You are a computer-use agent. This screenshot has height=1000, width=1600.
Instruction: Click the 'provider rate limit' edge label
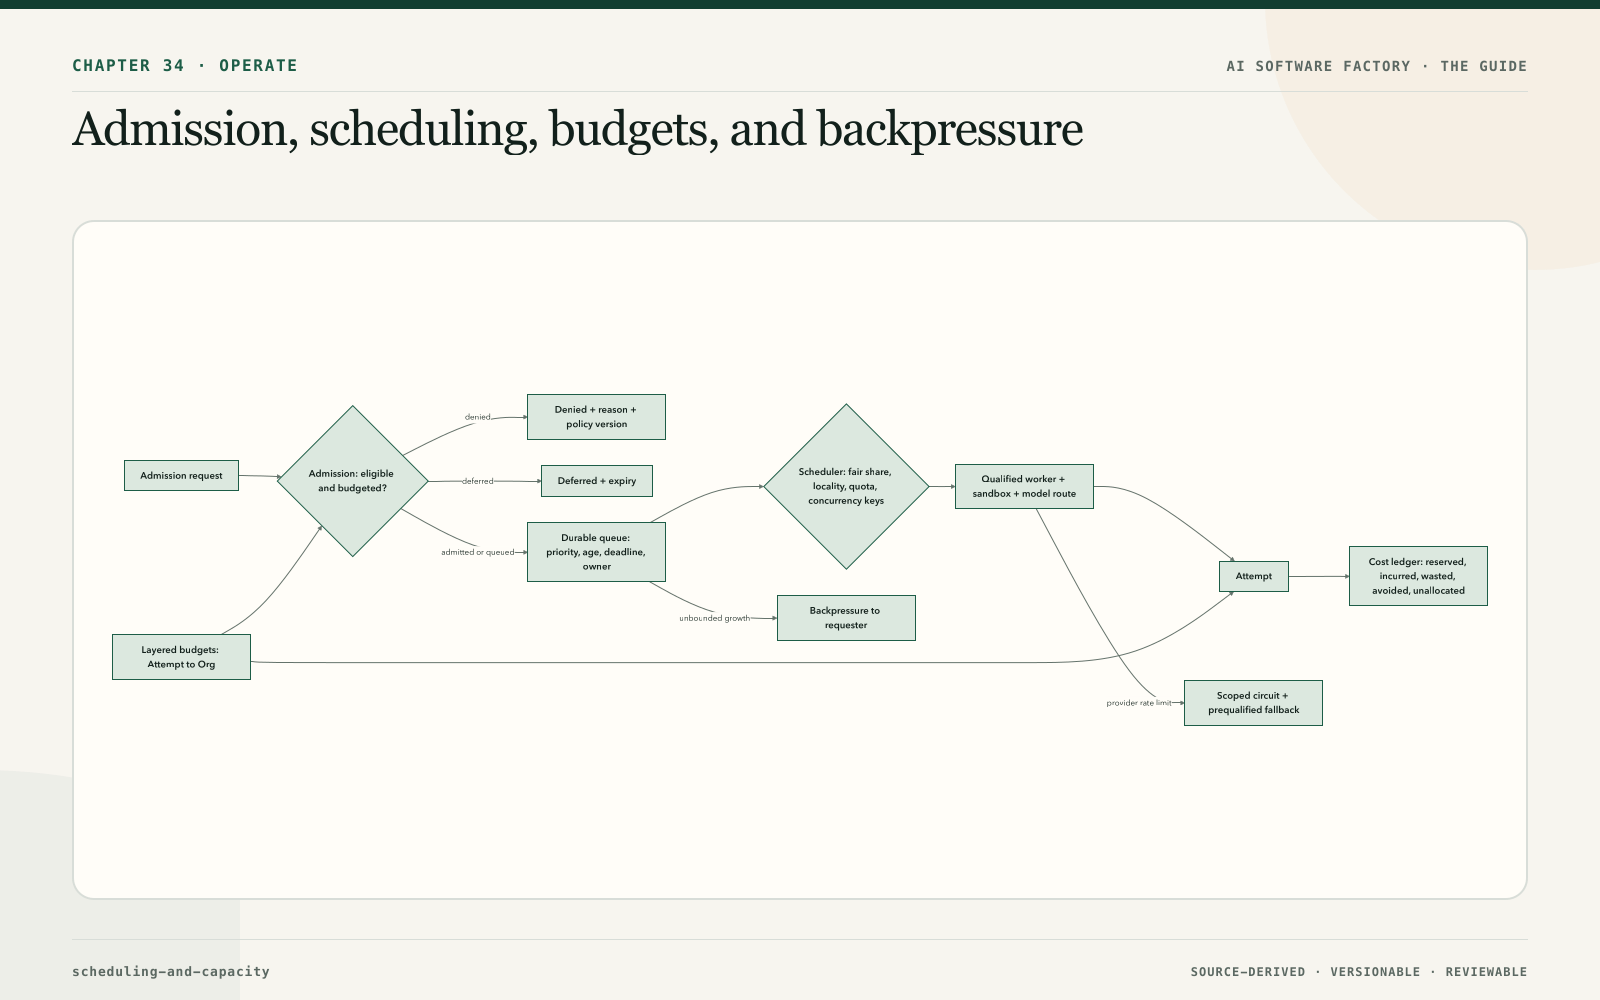coord(1139,703)
